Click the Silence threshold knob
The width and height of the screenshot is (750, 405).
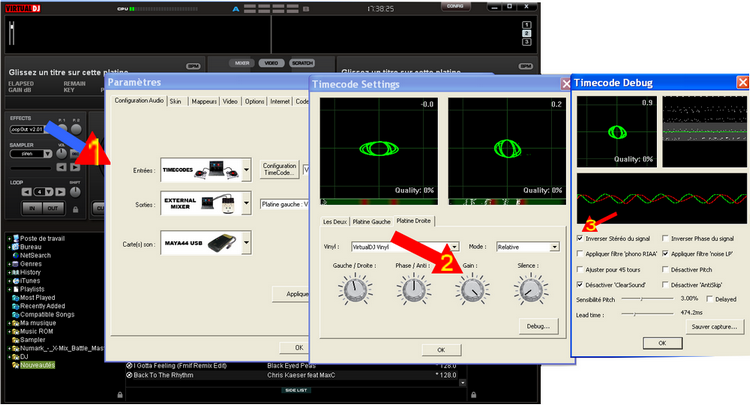(x=529, y=290)
